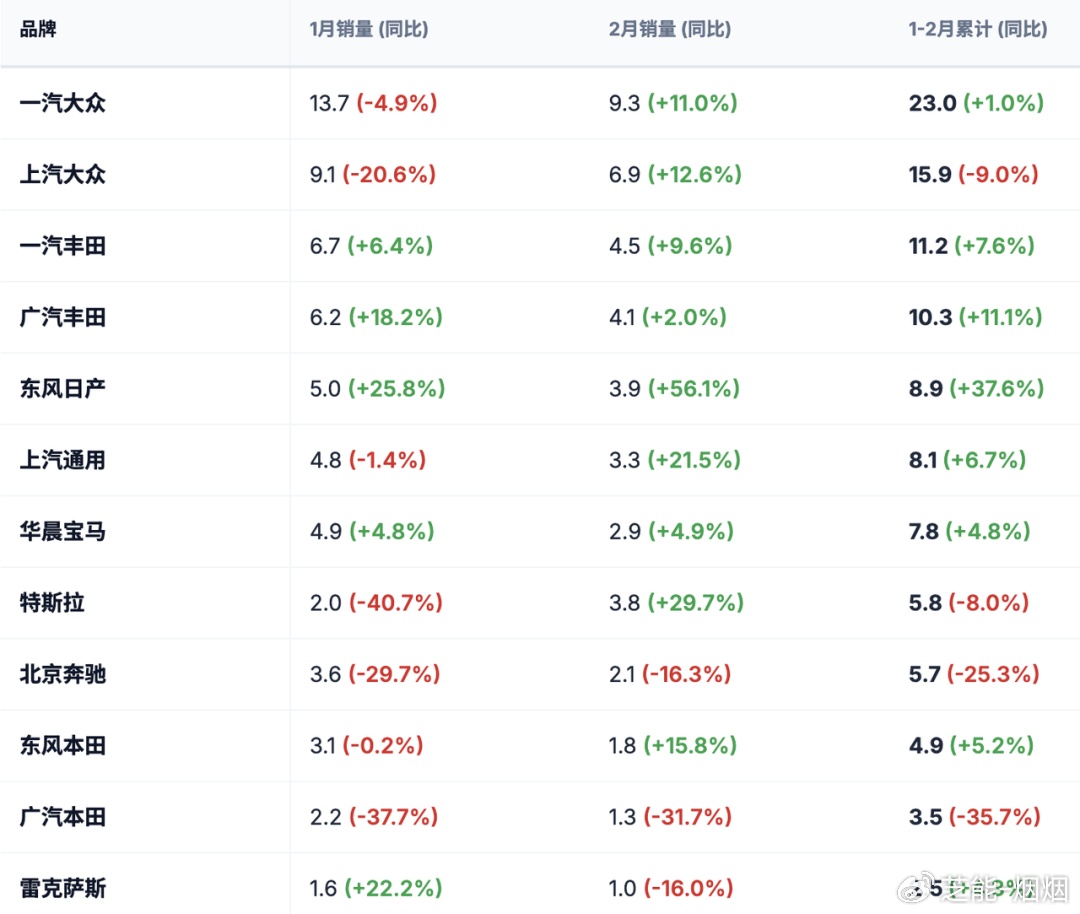The height and width of the screenshot is (914, 1080).
Task: Select 东风日产's February +56.1% cell
Action: point(693,388)
